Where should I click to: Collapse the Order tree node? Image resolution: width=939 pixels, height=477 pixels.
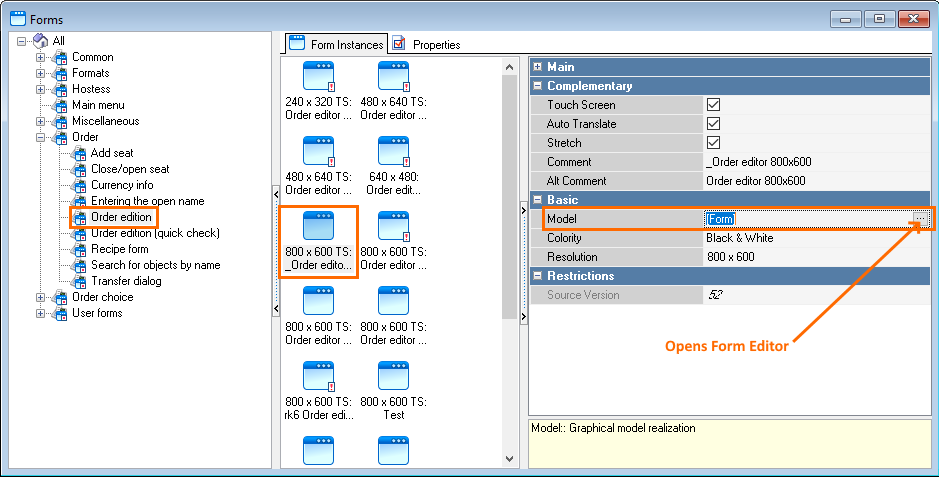(41, 138)
